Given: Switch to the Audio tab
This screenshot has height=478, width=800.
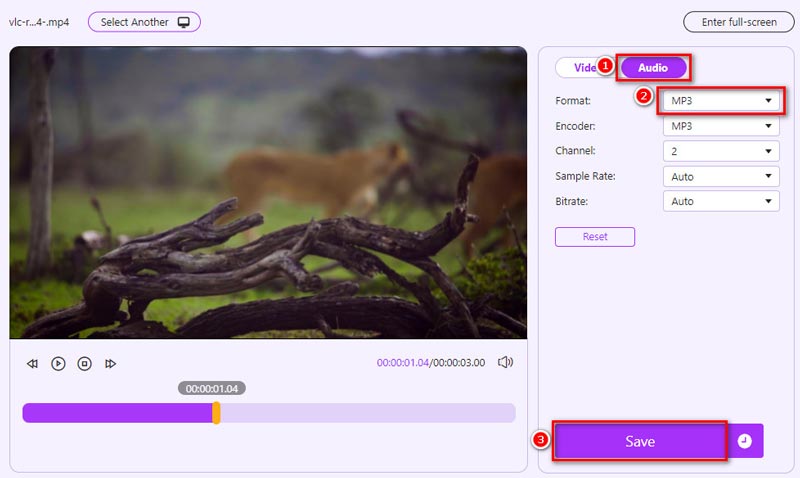Looking at the screenshot, I should tap(653, 67).
